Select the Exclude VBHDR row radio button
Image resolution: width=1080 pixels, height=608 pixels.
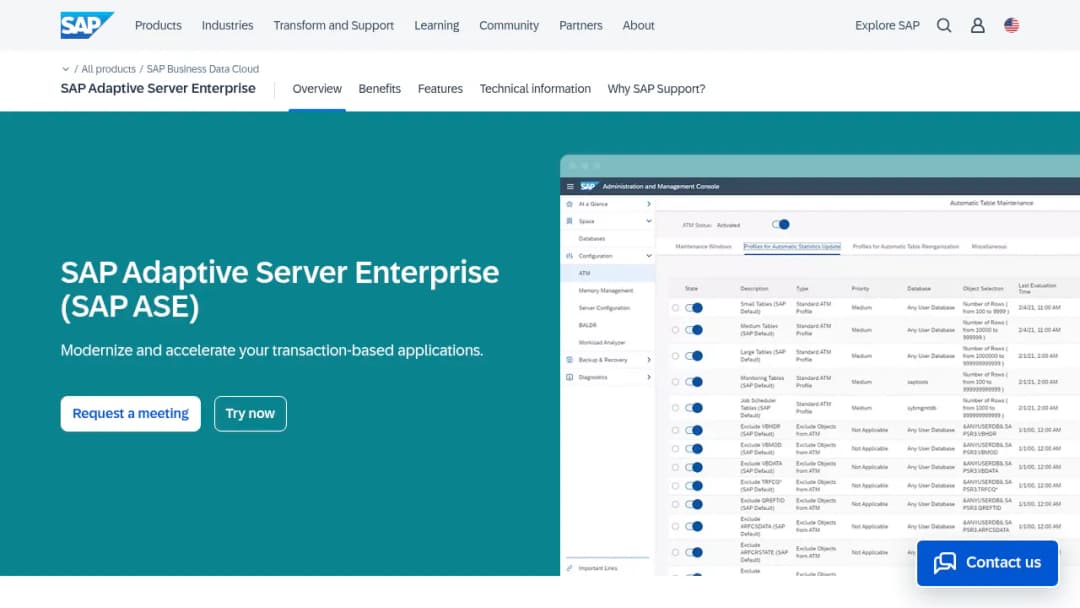coord(676,430)
